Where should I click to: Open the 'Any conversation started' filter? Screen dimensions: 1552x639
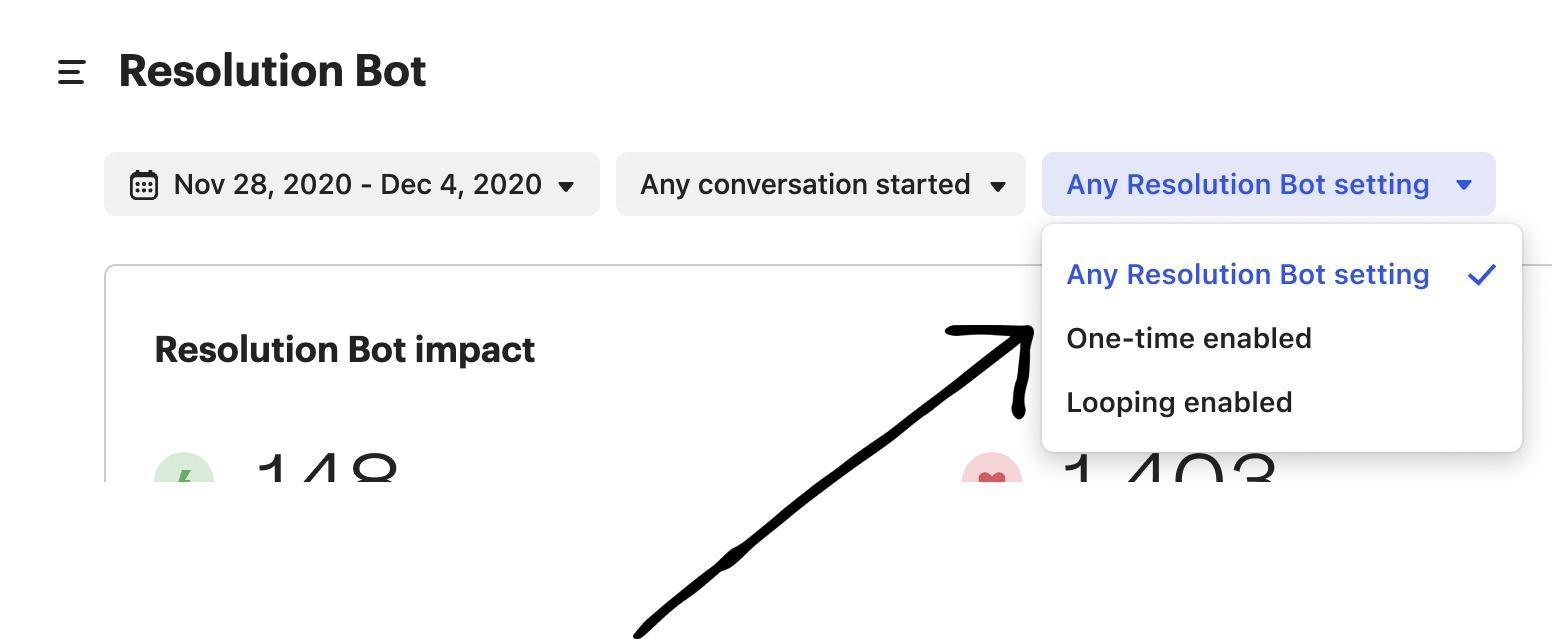[805, 184]
